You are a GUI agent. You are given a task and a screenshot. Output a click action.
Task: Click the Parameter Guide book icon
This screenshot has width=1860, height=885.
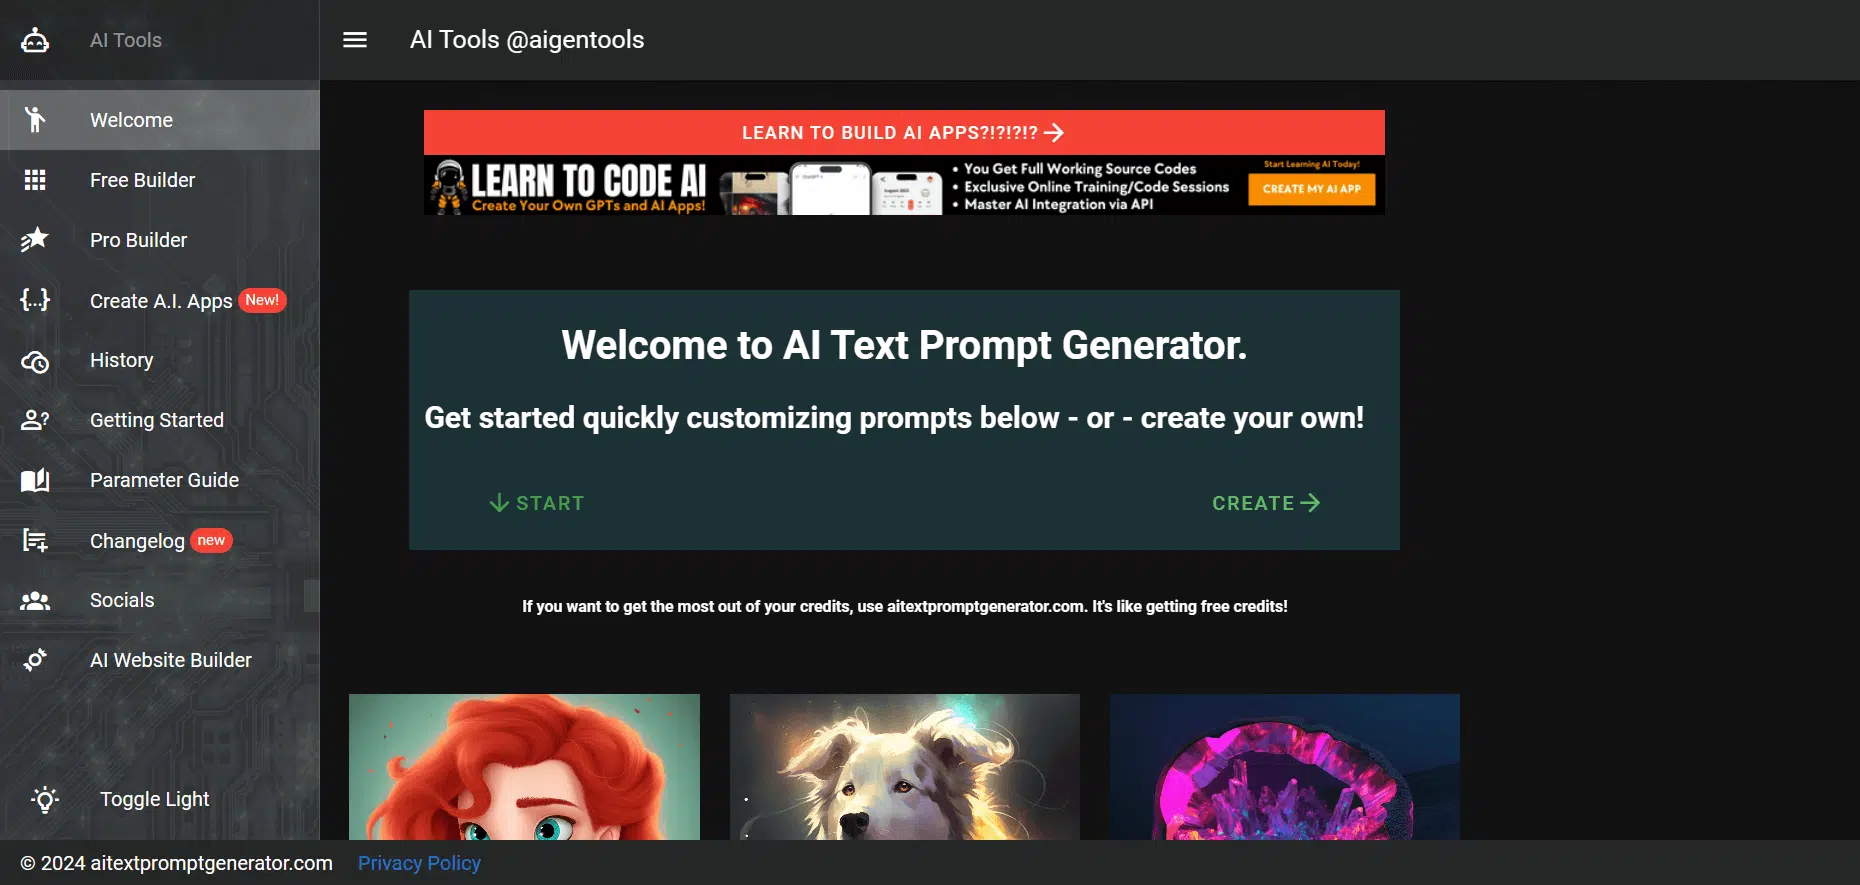pyautogui.click(x=35, y=481)
